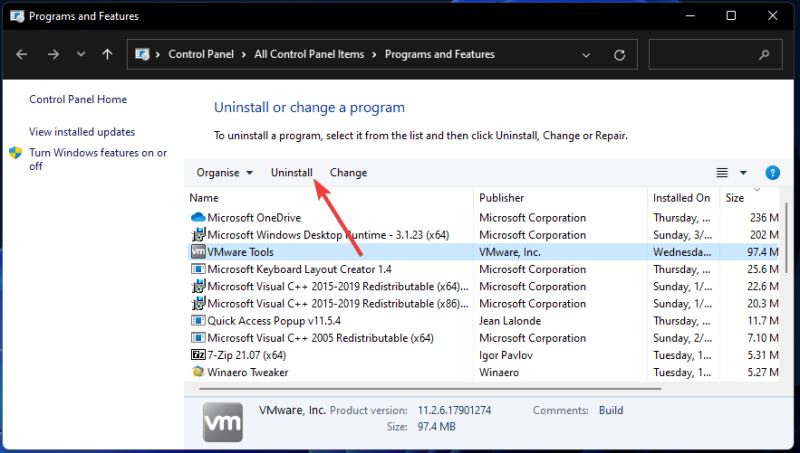Screen dimensions: 800x453
Task: Click the address bar Control Panel icon
Action: [x=142, y=54]
